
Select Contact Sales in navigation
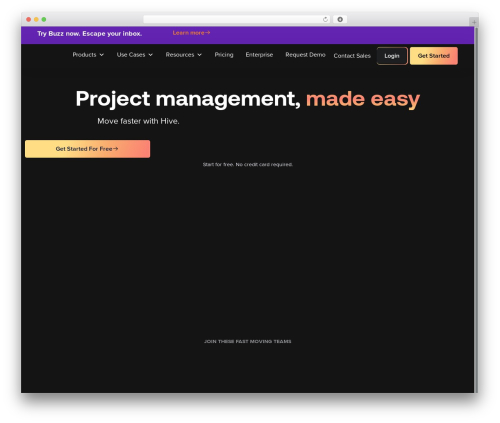[x=352, y=56]
